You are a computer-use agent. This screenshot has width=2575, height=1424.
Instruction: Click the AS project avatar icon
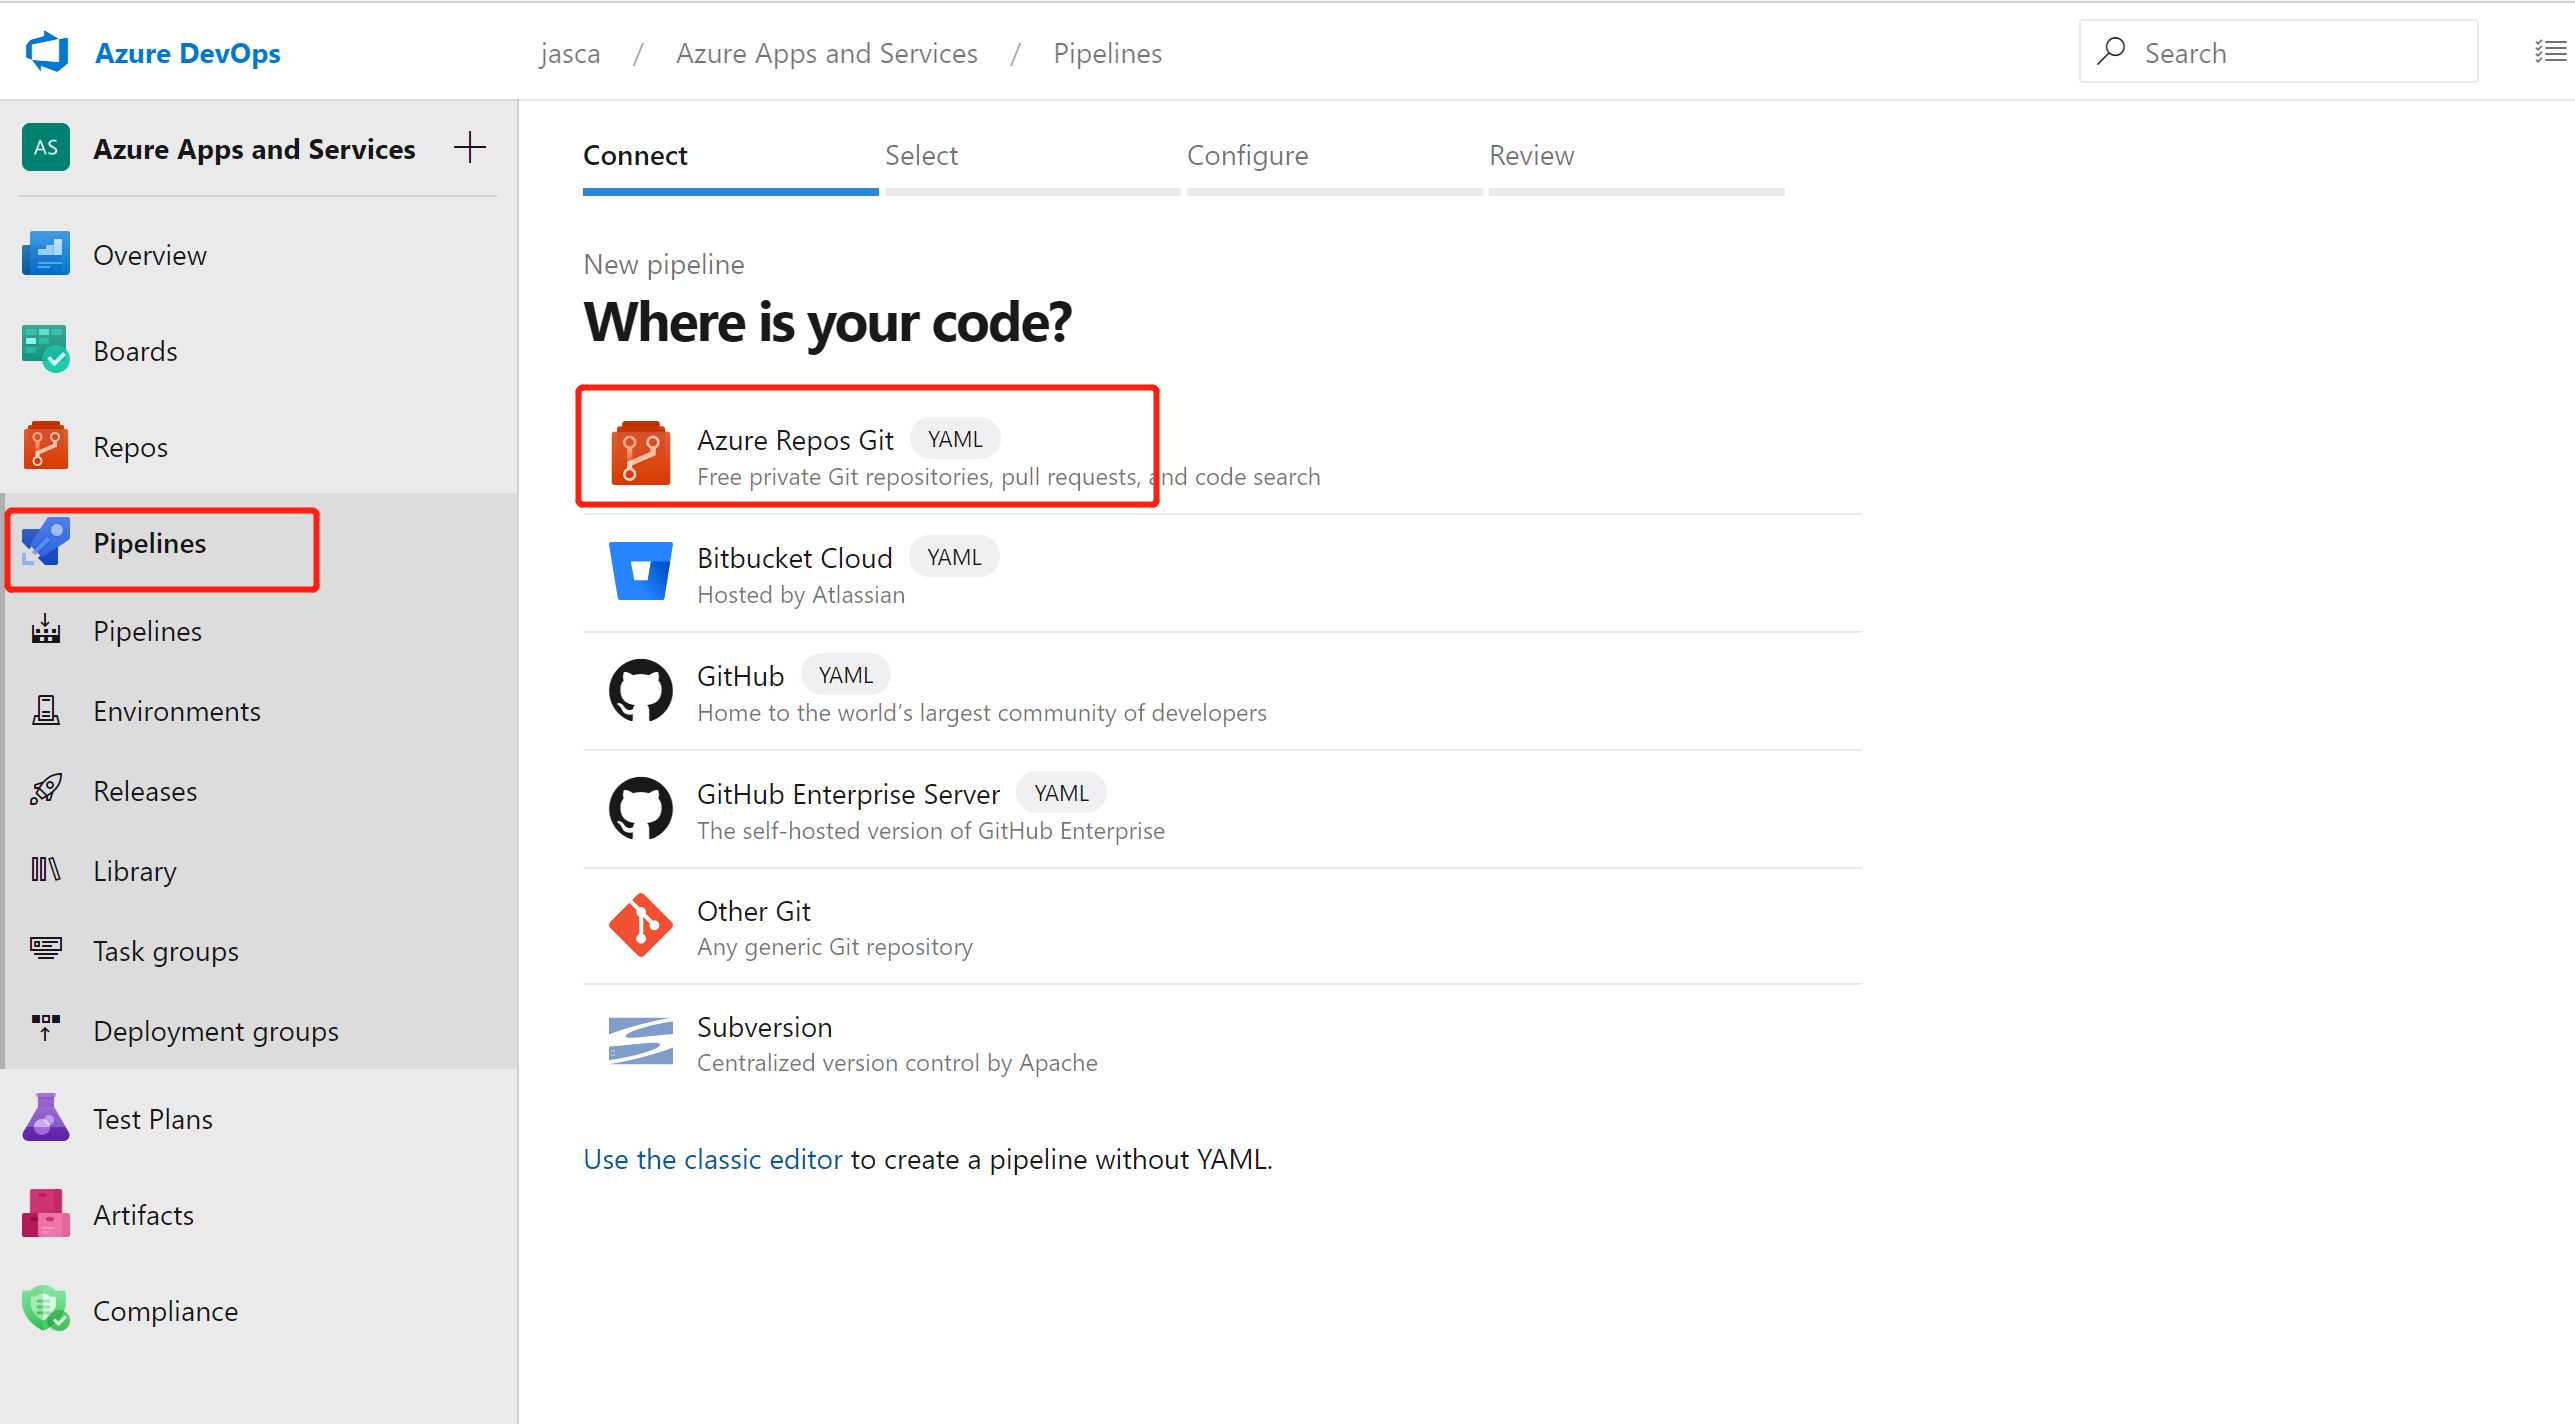(46, 148)
